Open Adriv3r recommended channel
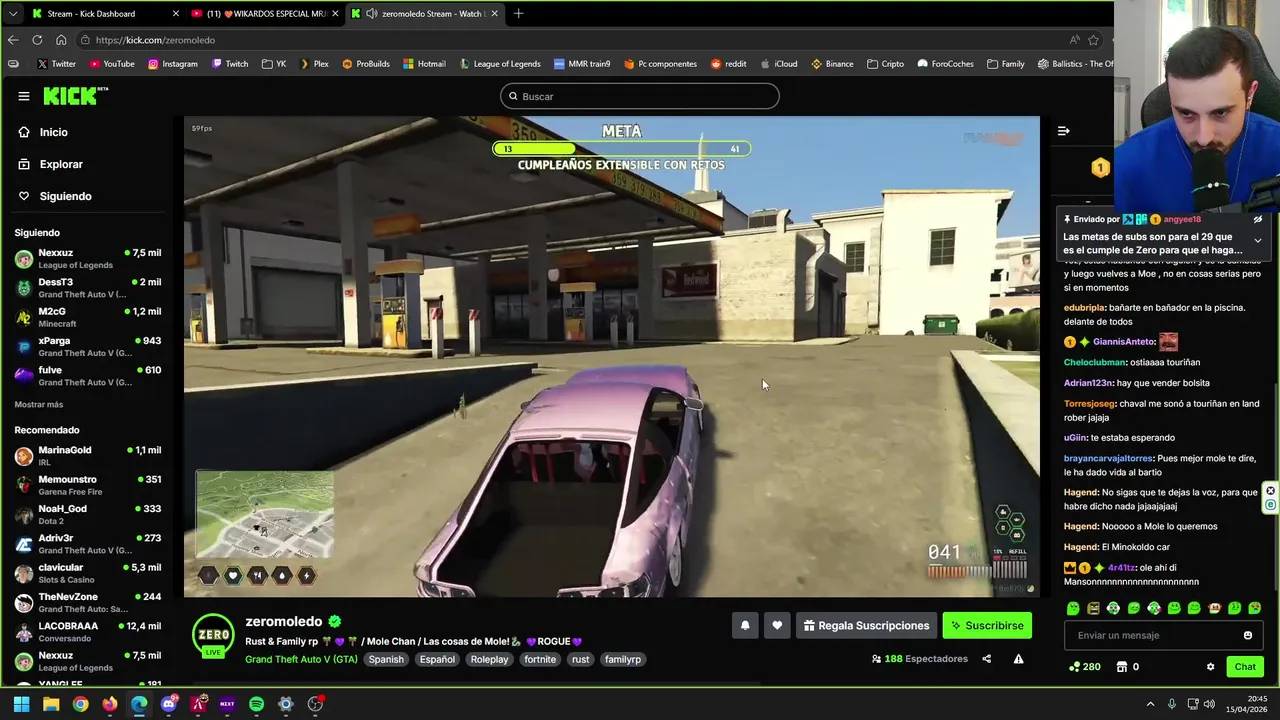Viewport: 1280px width, 720px height. pos(88,544)
